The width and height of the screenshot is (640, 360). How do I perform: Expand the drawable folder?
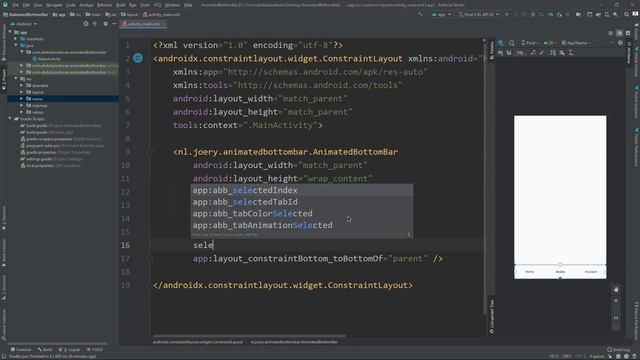tap(22, 85)
